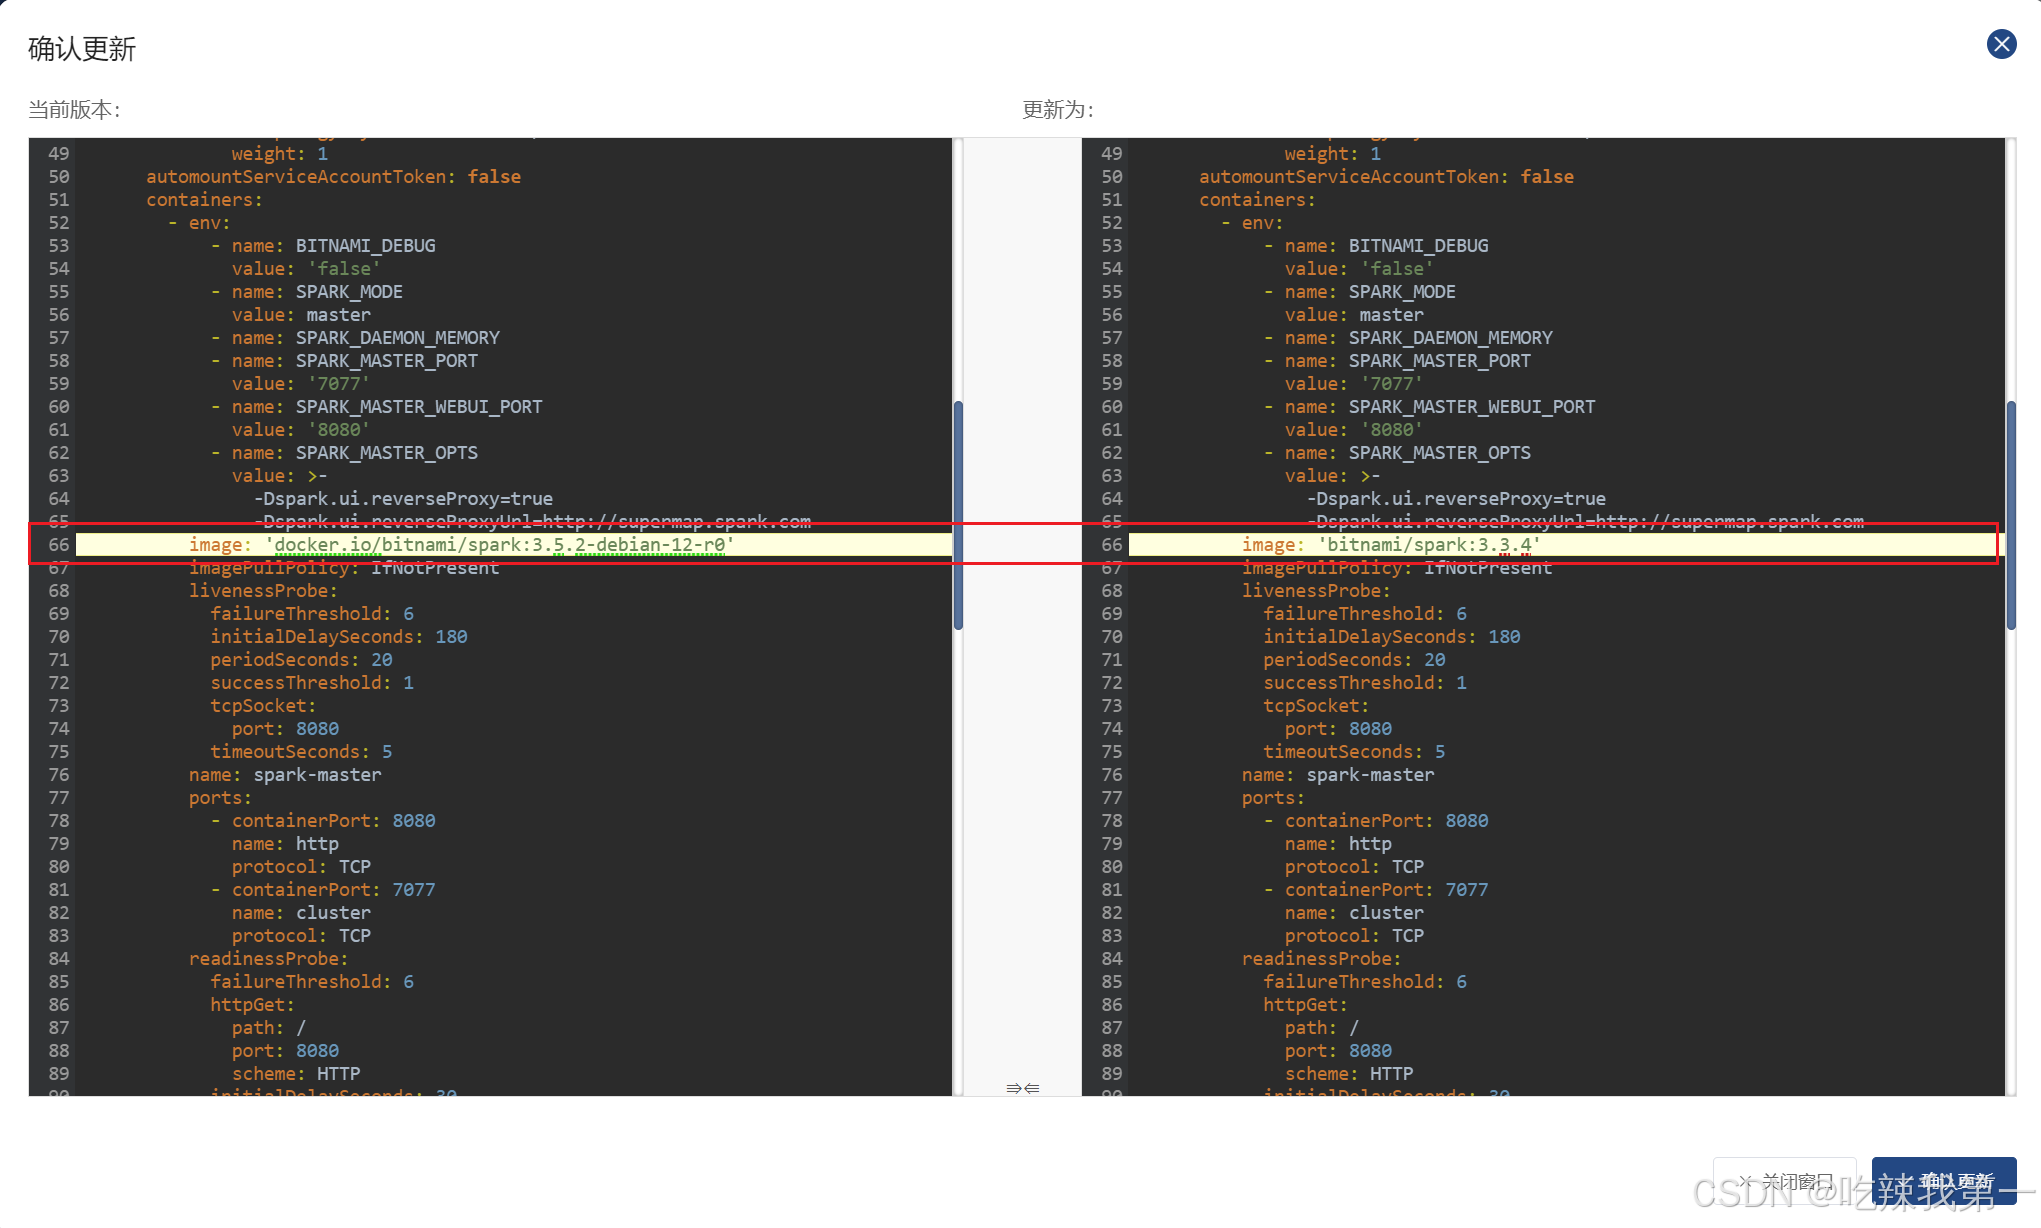The width and height of the screenshot is (2041, 1228).
Task: Click line number 66 in left pane gutter
Action: click(x=58, y=545)
